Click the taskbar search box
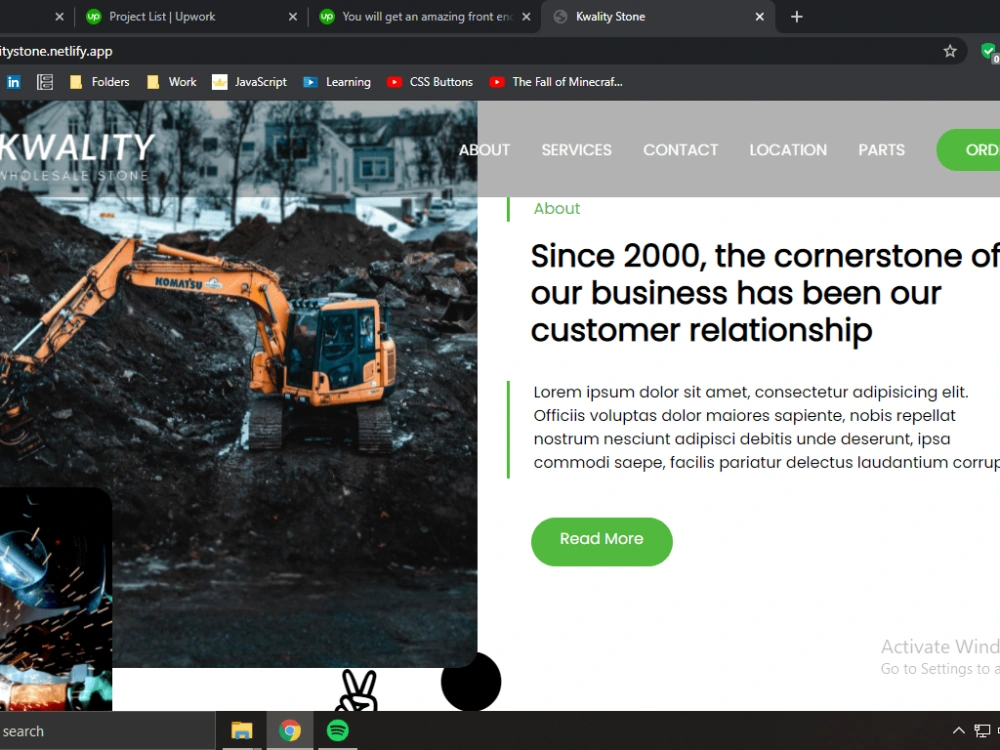1000x750 pixels. [107, 731]
